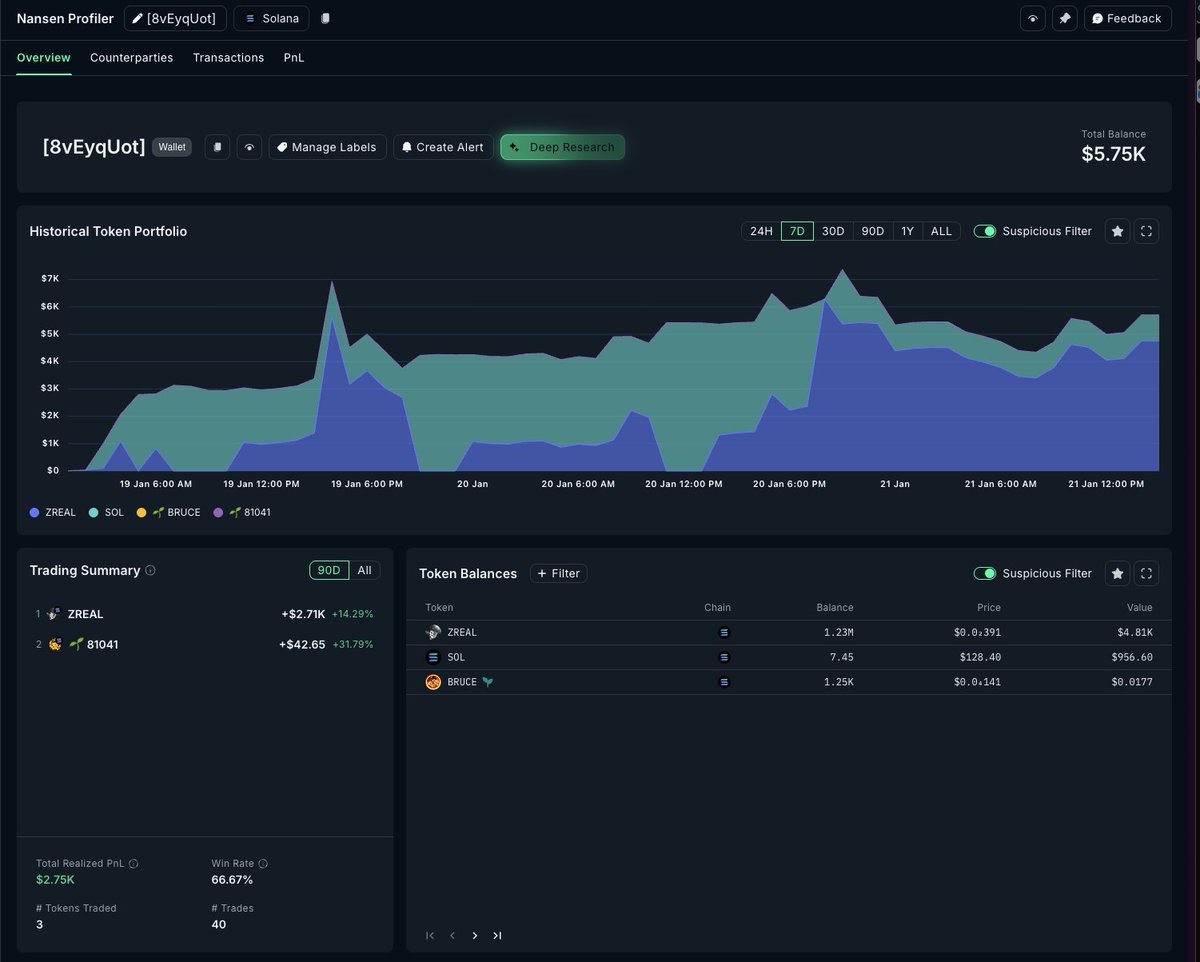Click Solana chain icon in ZREAL row
Image resolution: width=1200 pixels, height=962 pixels.
point(724,632)
